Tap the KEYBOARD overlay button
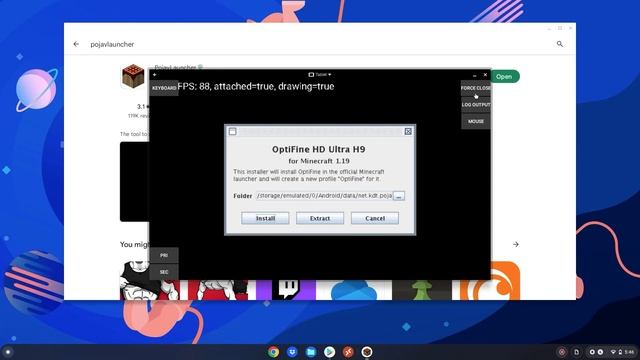The width and height of the screenshot is (640, 360). [x=164, y=88]
